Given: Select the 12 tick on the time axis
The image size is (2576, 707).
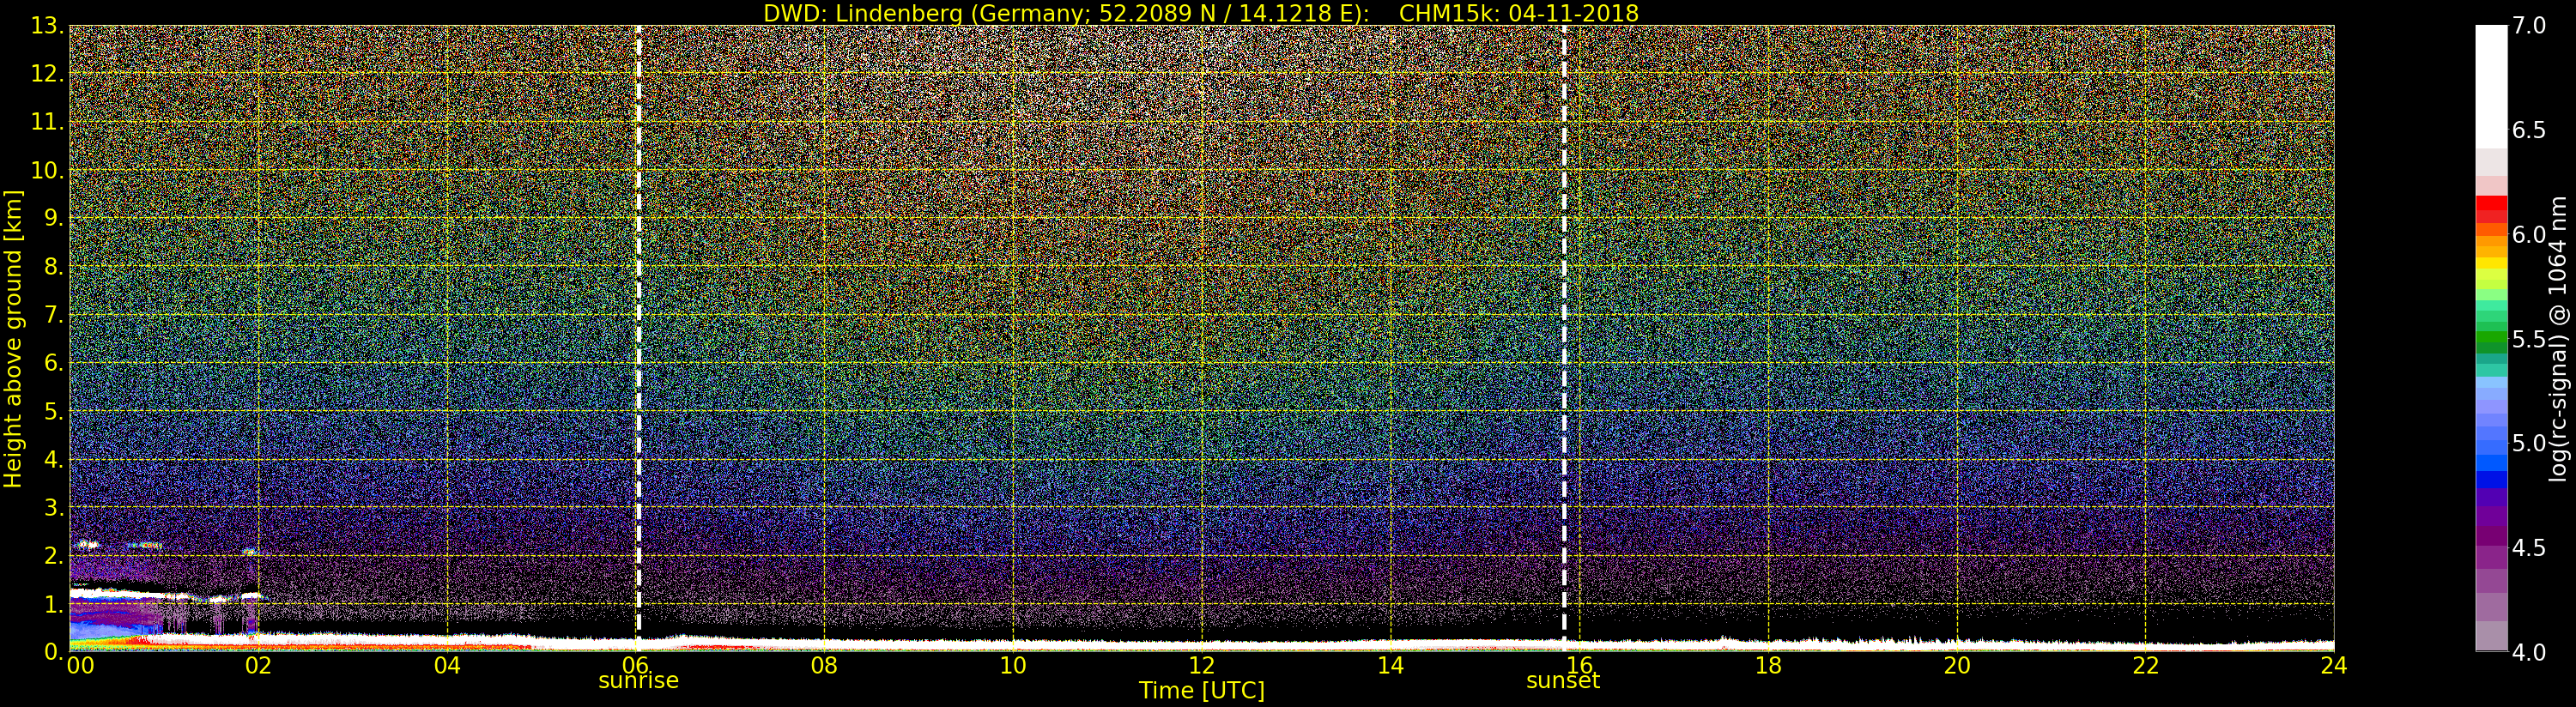Looking at the screenshot, I should pyautogui.click(x=1201, y=665).
